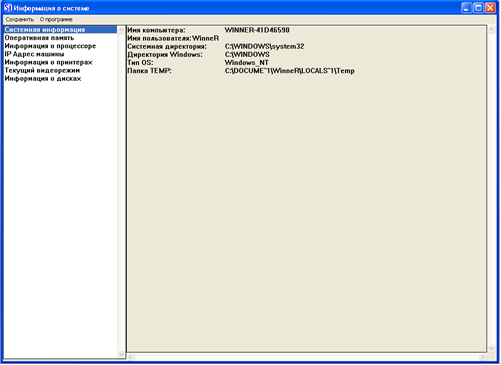Click details pane vertical scroll-up arrow

point(491,30)
